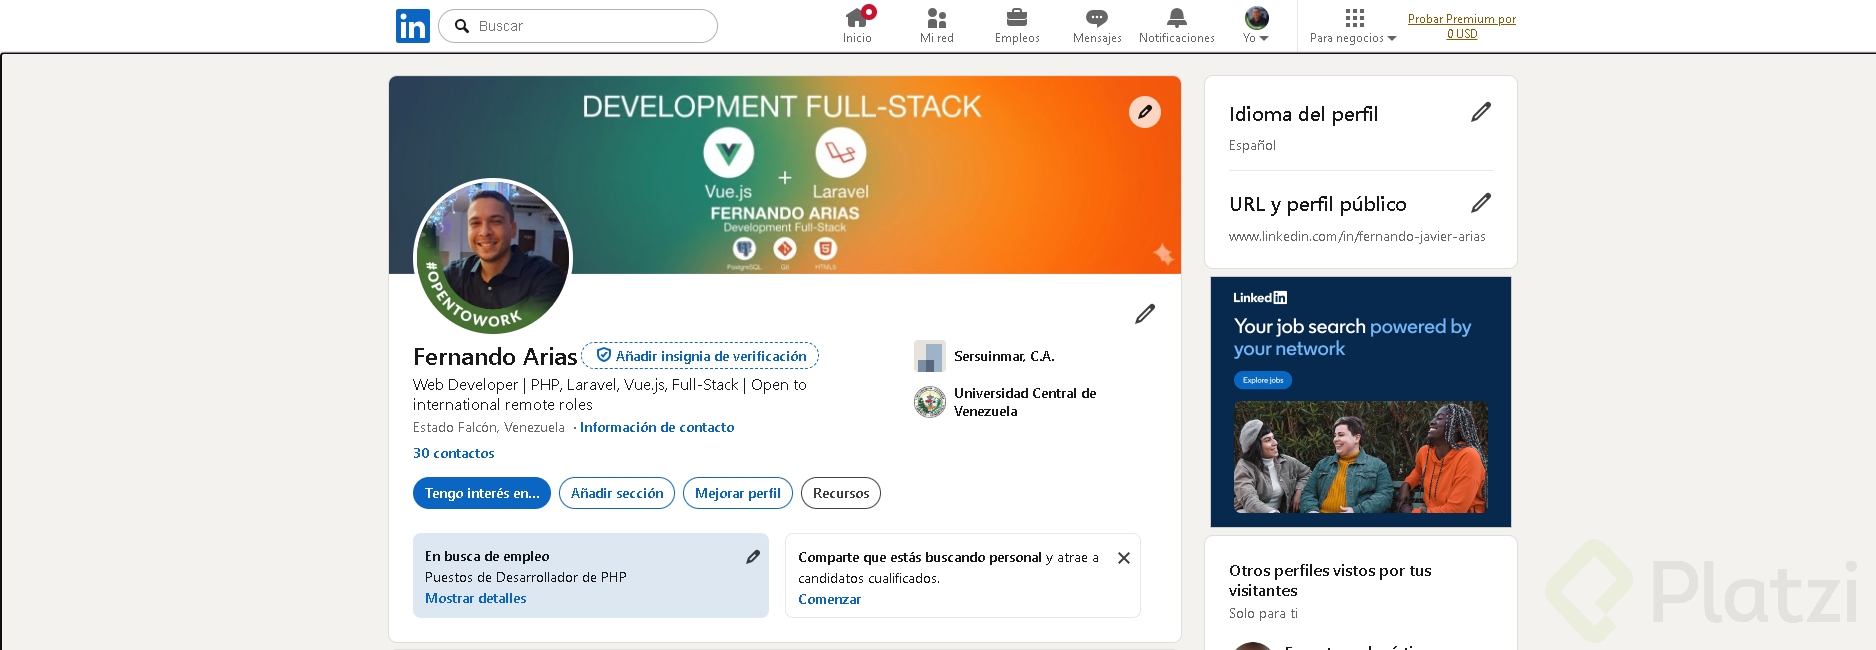Go to Inicio home tab
The height and width of the screenshot is (650, 1876).
[x=857, y=25]
